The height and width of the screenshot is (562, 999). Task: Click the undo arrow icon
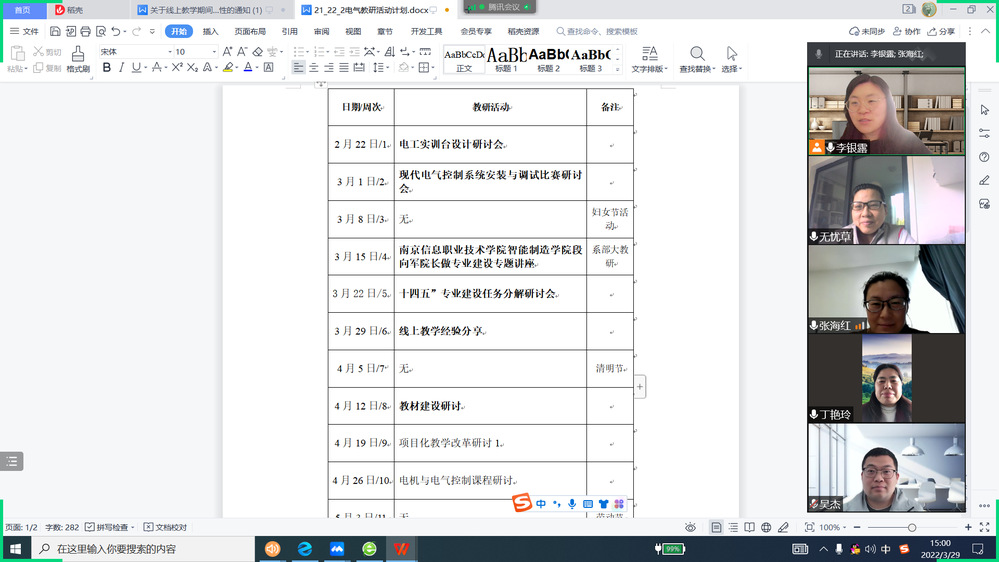117,31
